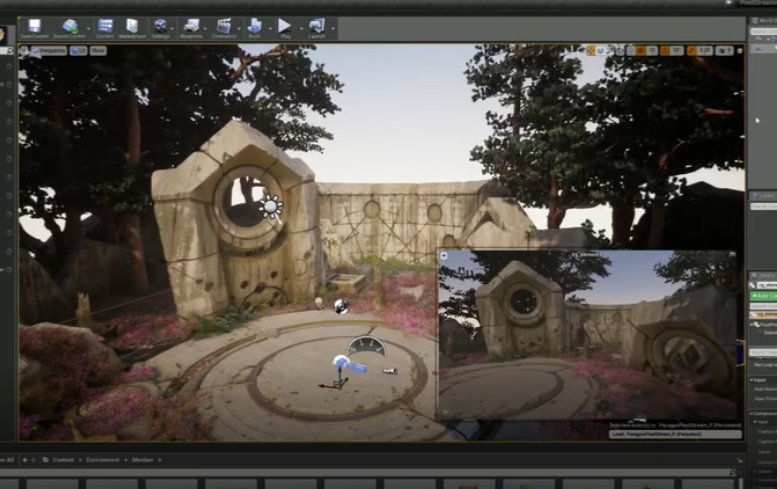Screen dimensions: 777x489
Task: Click the Level ParagonPixelStream_P button
Action: click(x=675, y=434)
